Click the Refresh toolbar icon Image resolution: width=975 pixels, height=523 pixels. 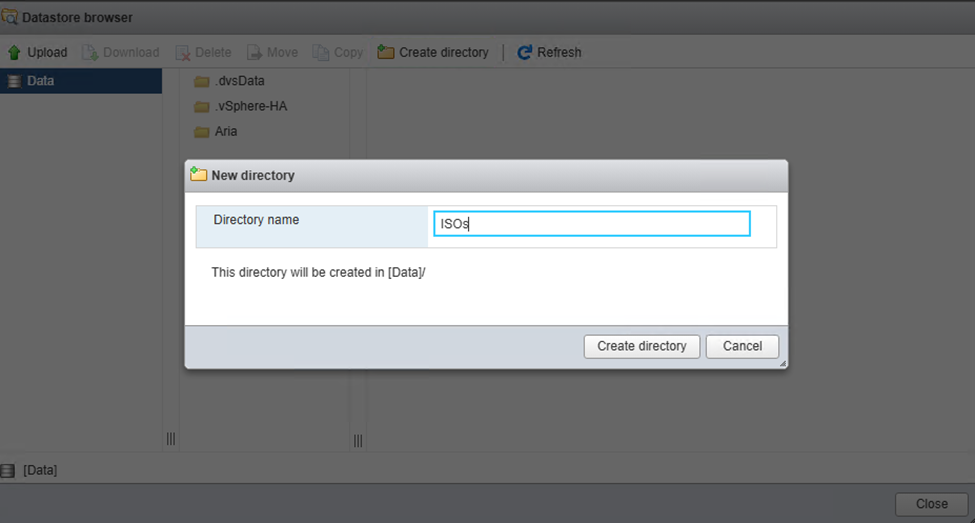tap(524, 52)
